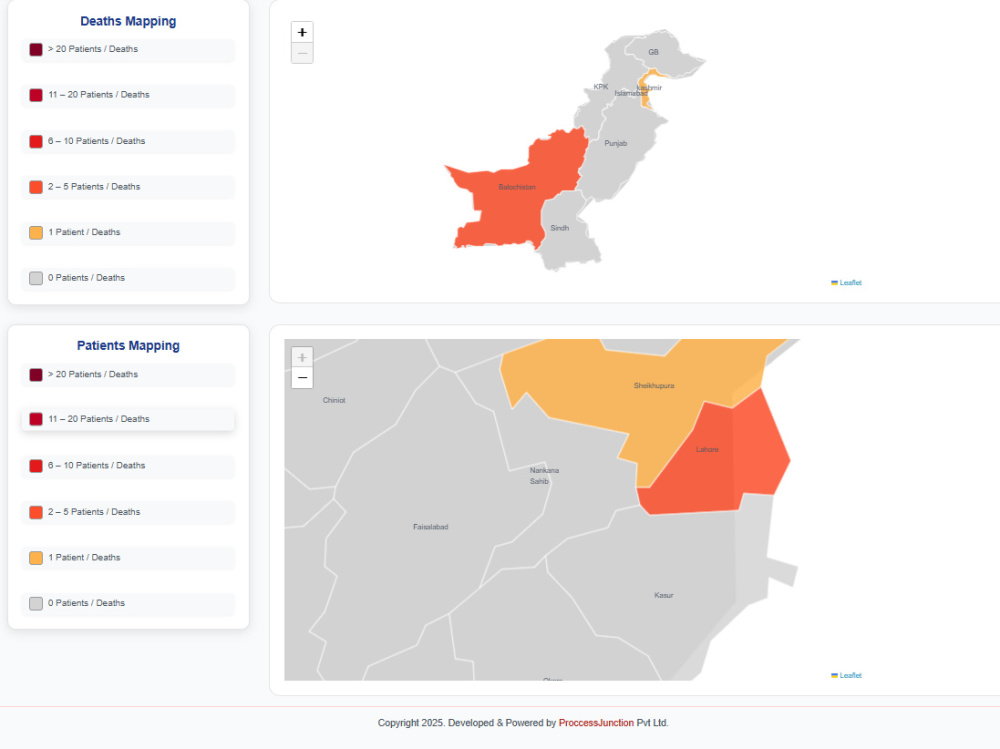Click '0 Patients / Deaths' text in Patients Mapping

click(86, 603)
